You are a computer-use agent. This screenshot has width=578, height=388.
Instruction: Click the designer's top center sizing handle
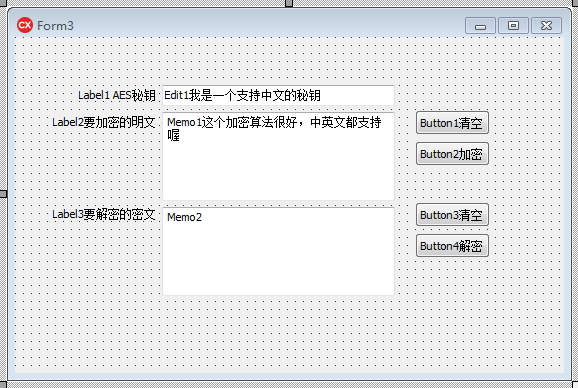(289, 3)
